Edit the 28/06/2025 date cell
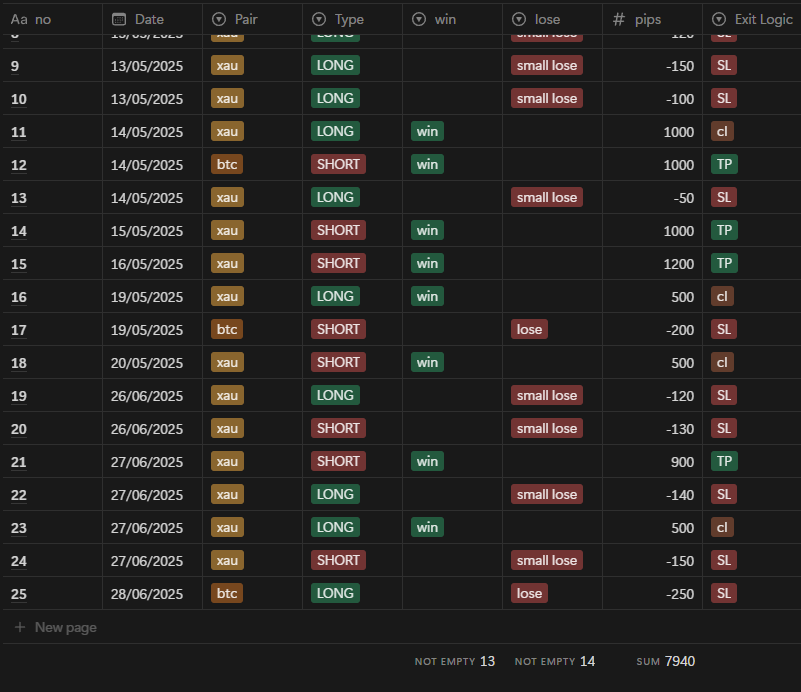 pos(147,594)
